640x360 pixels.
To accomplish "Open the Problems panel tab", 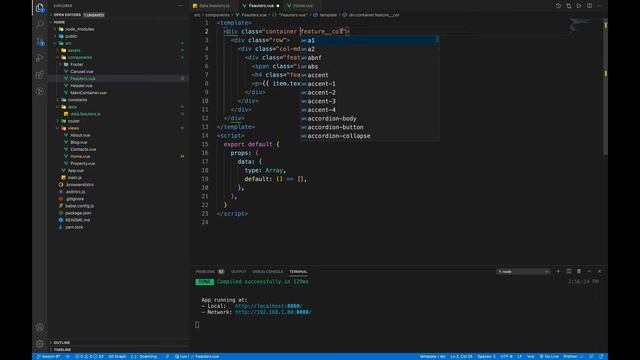I will tap(209, 271).
